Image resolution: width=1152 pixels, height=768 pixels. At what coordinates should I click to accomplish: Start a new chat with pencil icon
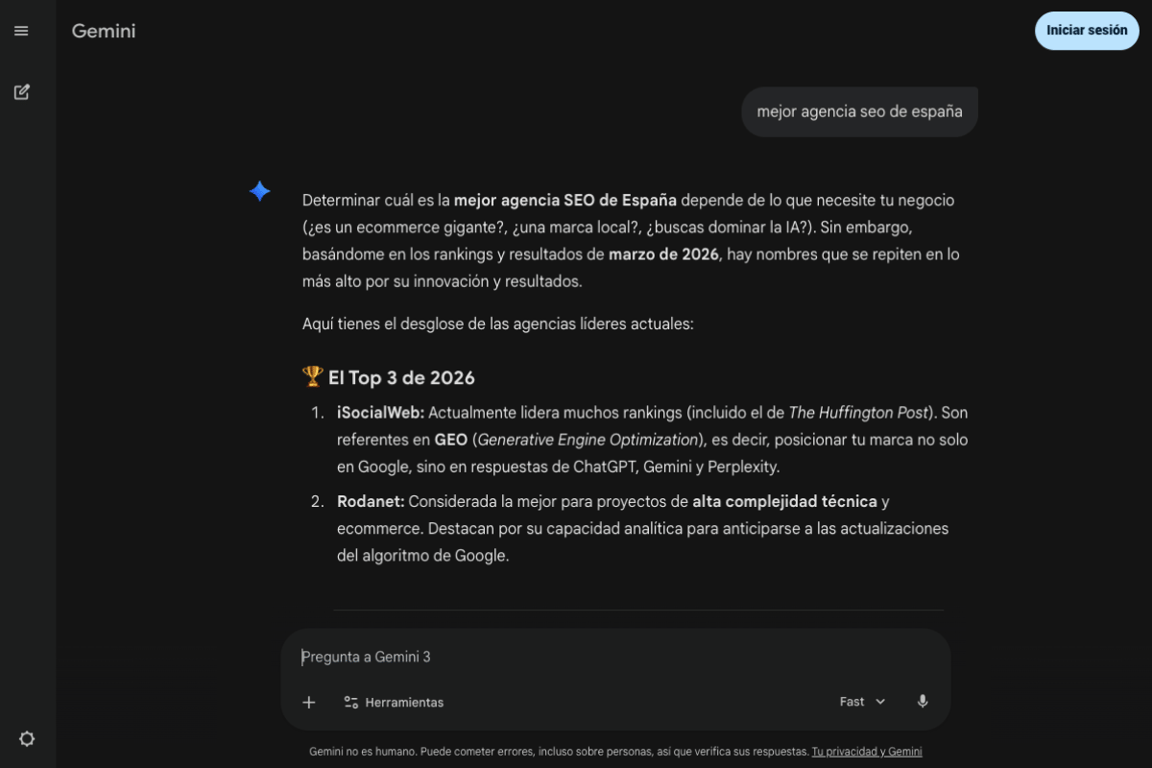point(21,92)
